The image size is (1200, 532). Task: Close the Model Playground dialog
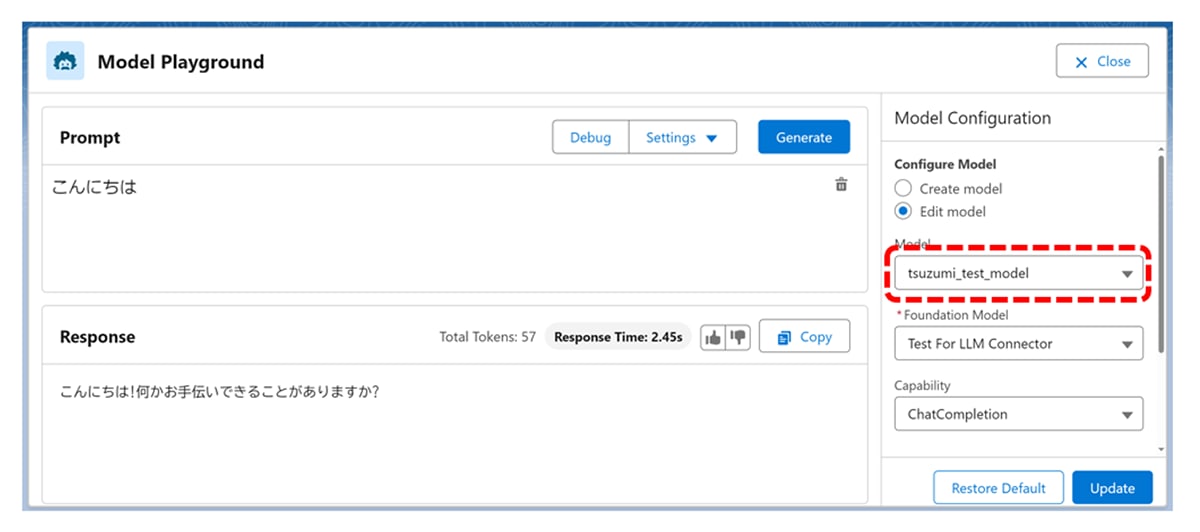(x=1102, y=61)
